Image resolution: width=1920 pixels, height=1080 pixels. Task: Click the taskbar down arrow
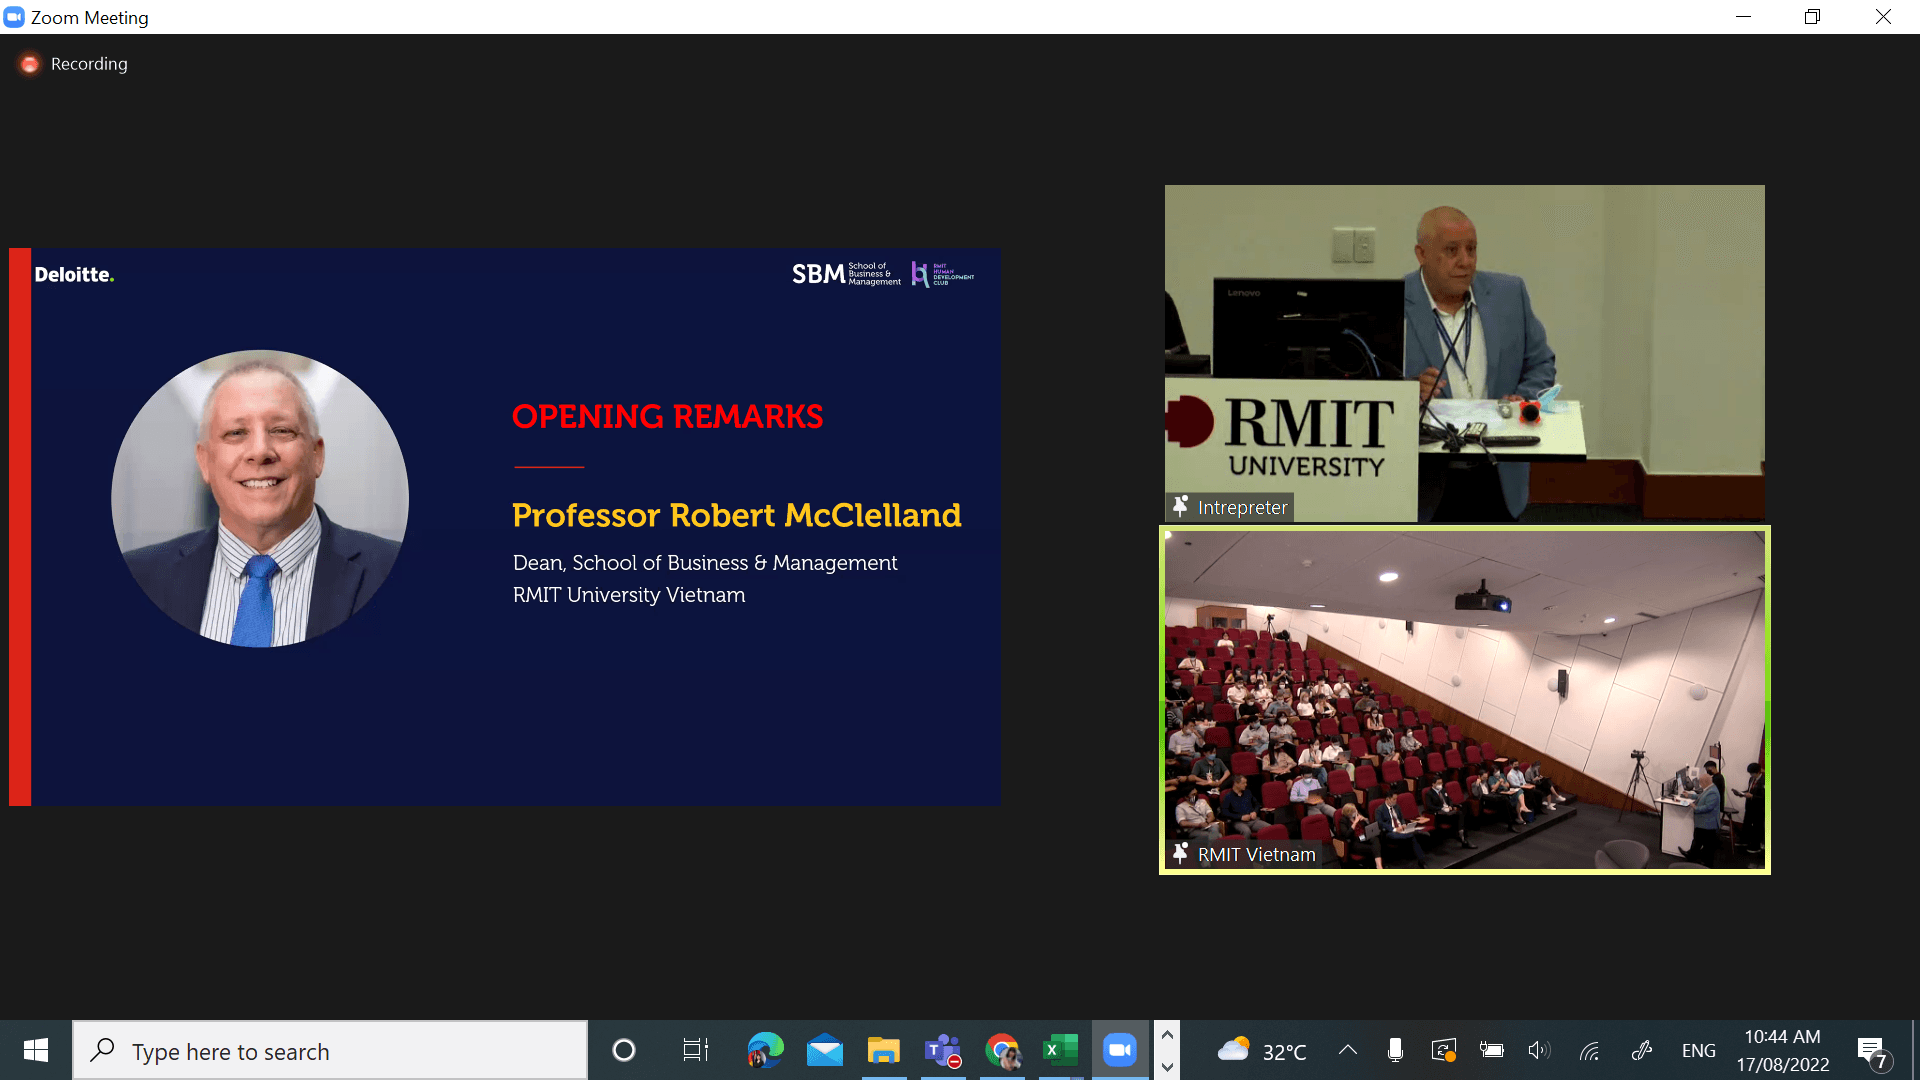(1167, 1066)
